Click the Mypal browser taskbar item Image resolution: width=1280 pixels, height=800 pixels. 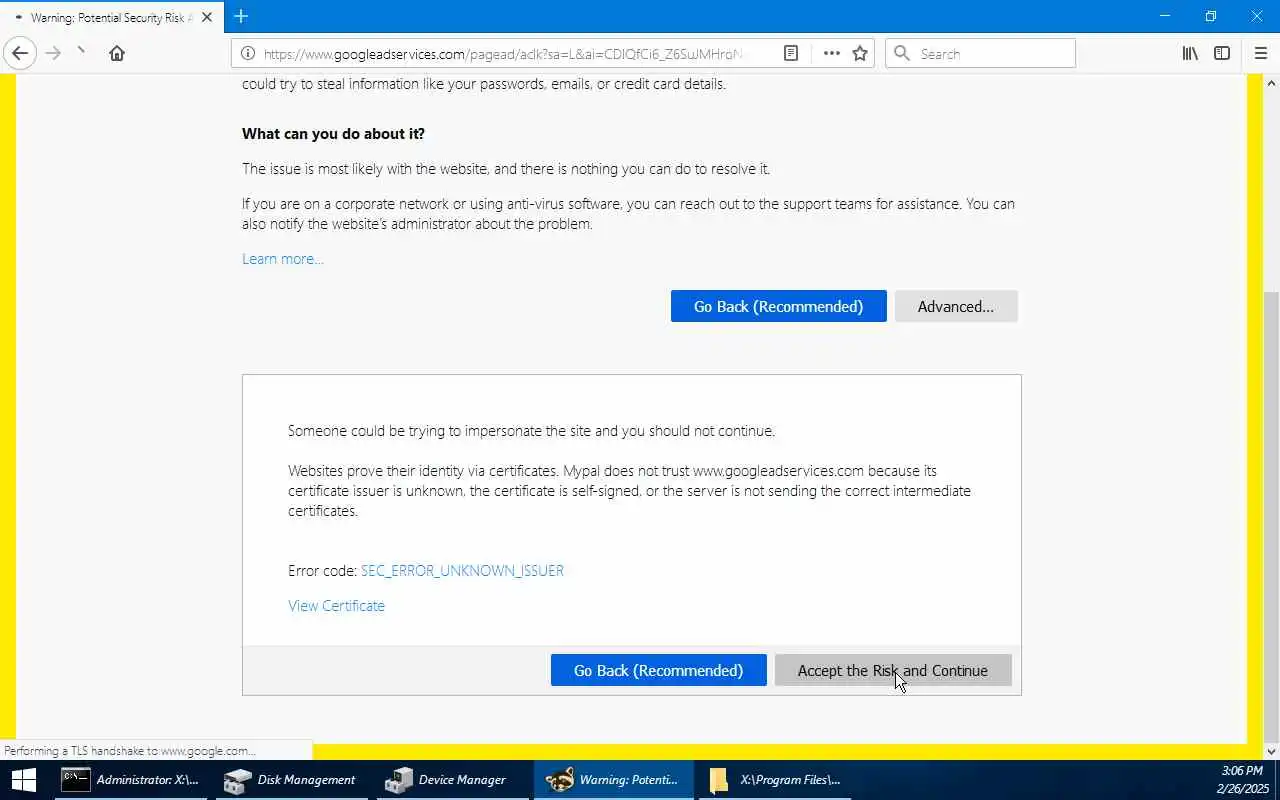point(613,780)
